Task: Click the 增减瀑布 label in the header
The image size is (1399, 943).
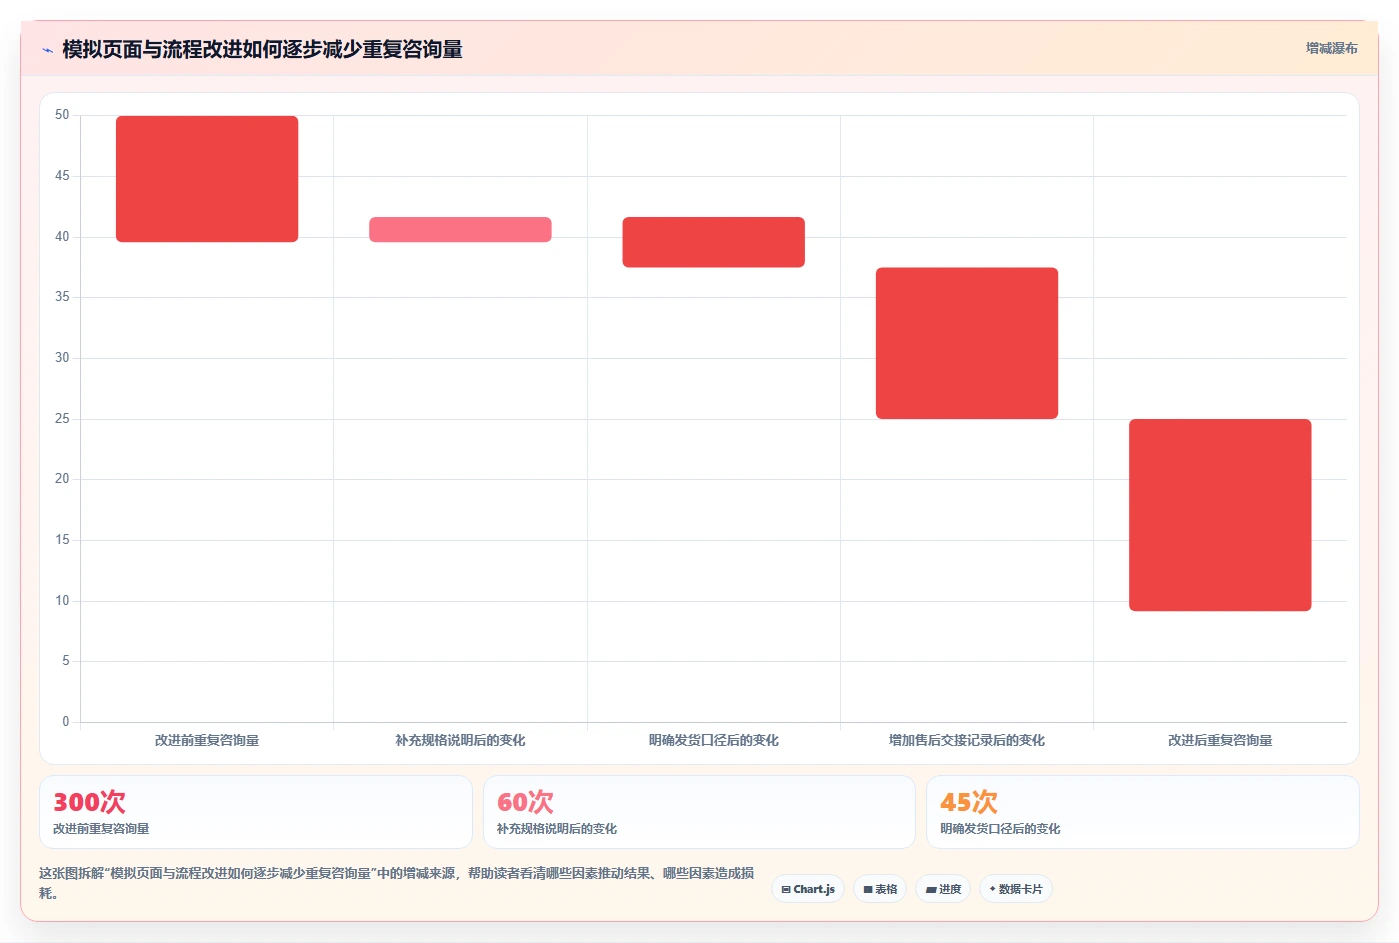Action: click(x=1331, y=48)
